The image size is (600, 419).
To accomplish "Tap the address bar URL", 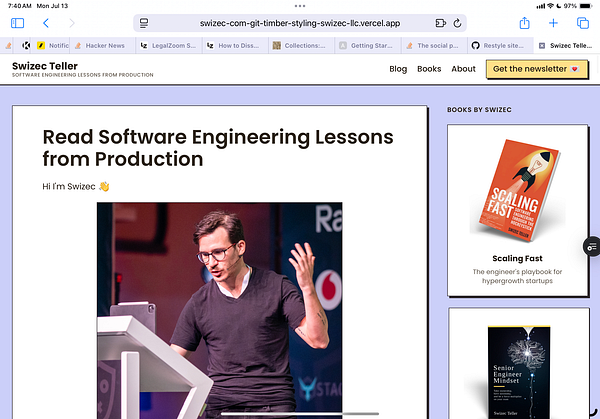I will (x=300, y=23).
